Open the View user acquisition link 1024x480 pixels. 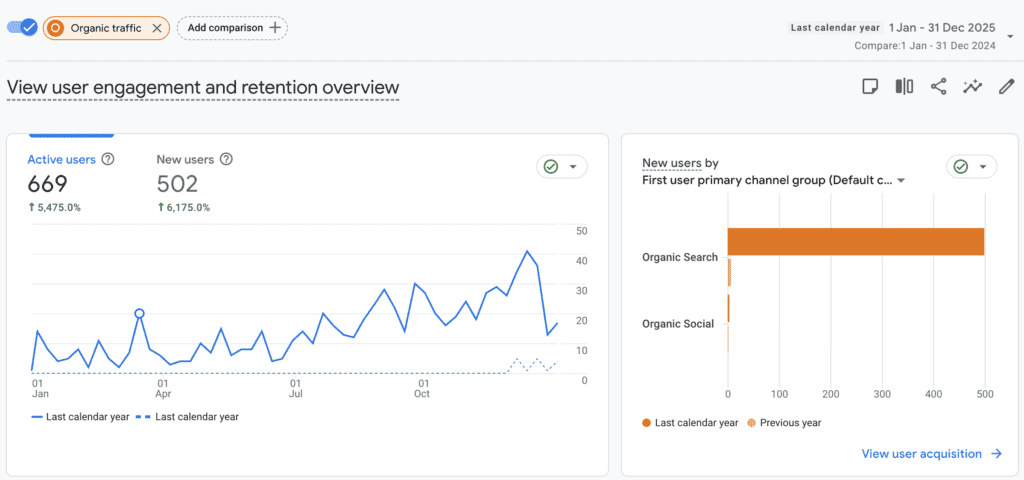click(x=931, y=454)
